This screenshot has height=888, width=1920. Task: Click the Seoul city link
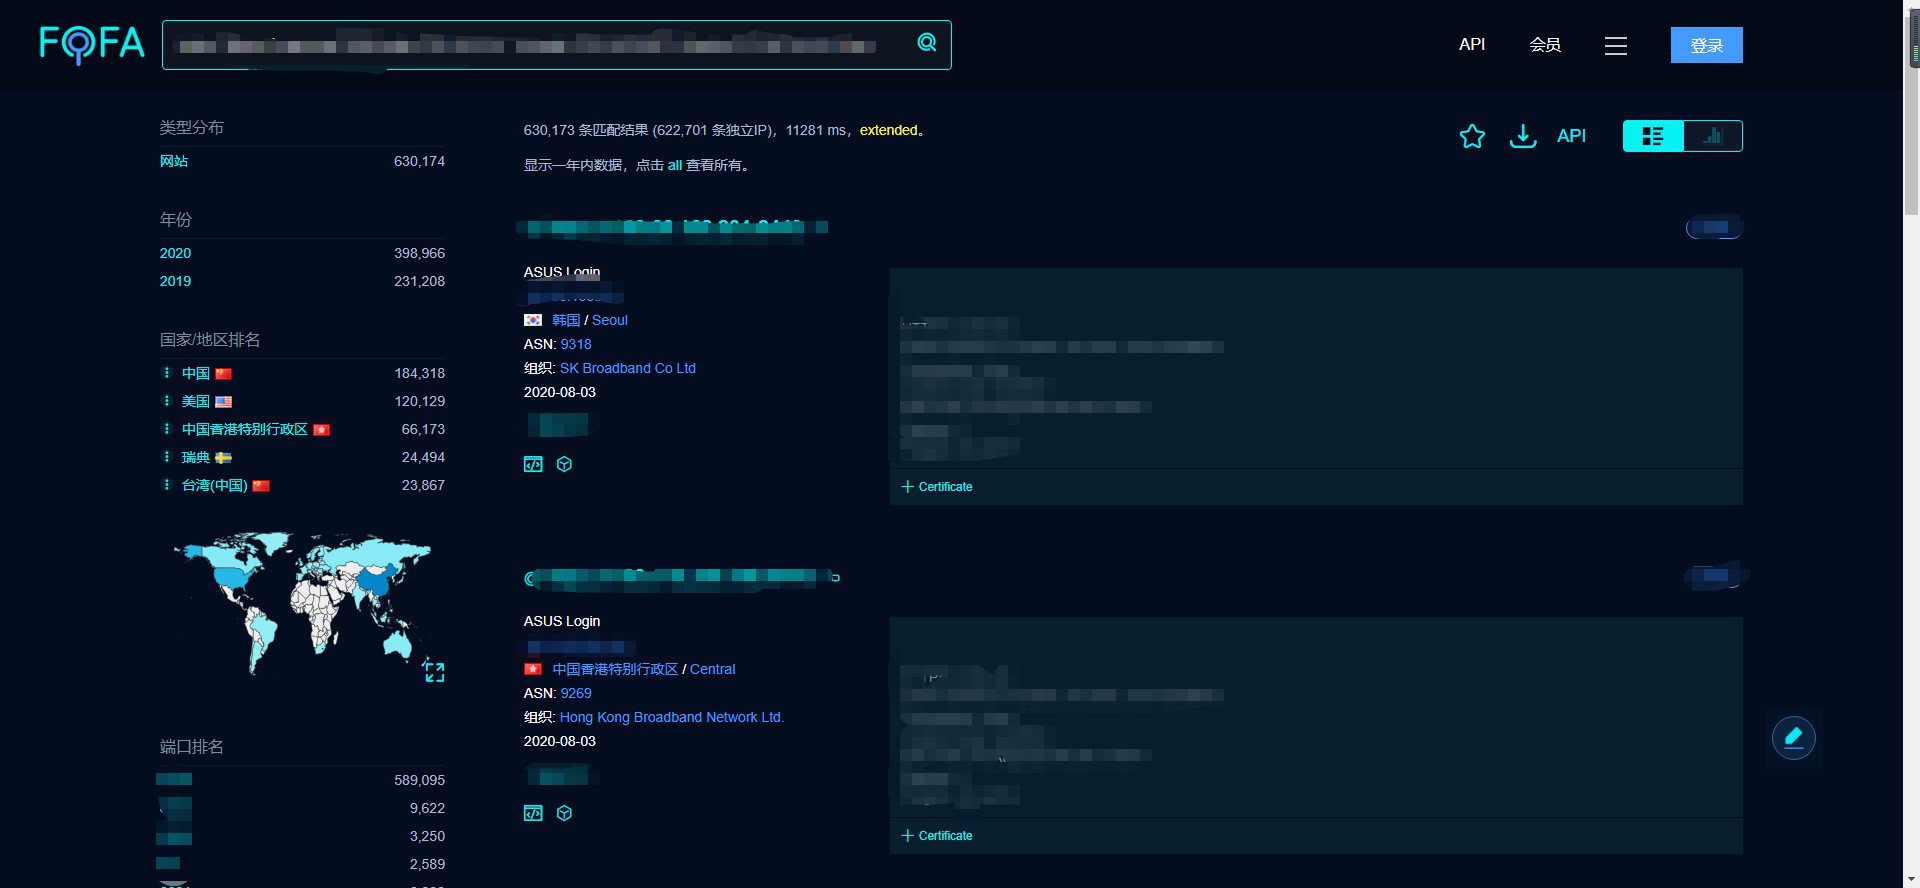coord(610,320)
